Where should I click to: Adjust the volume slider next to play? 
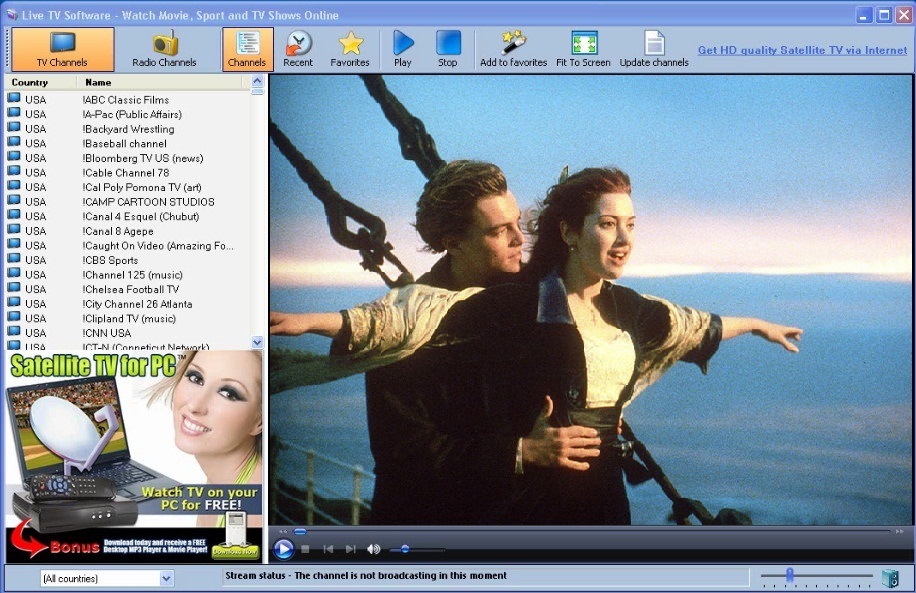coord(404,548)
